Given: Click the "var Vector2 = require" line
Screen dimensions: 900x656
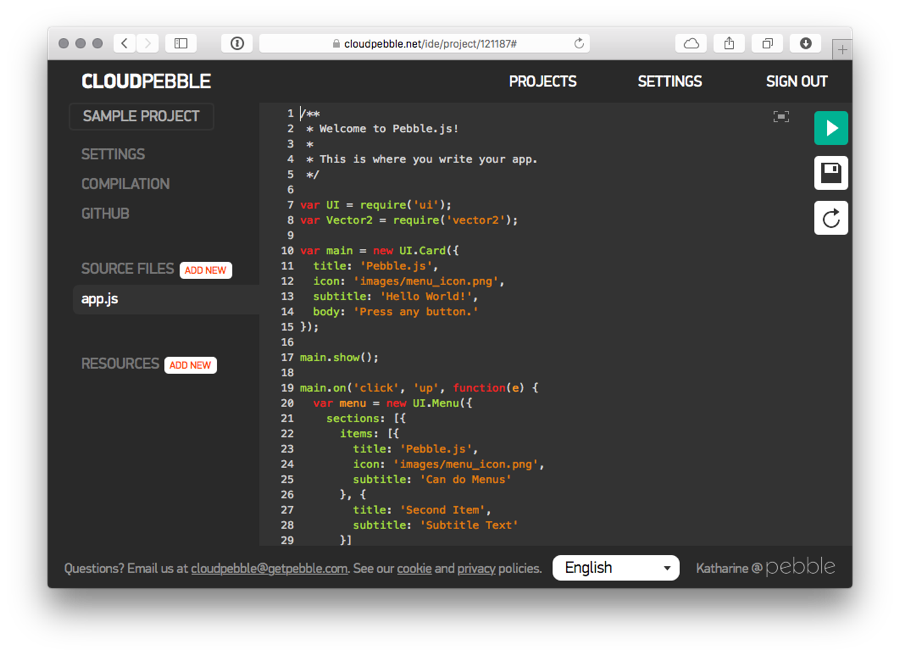Looking at the screenshot, I should click(408, 220).
